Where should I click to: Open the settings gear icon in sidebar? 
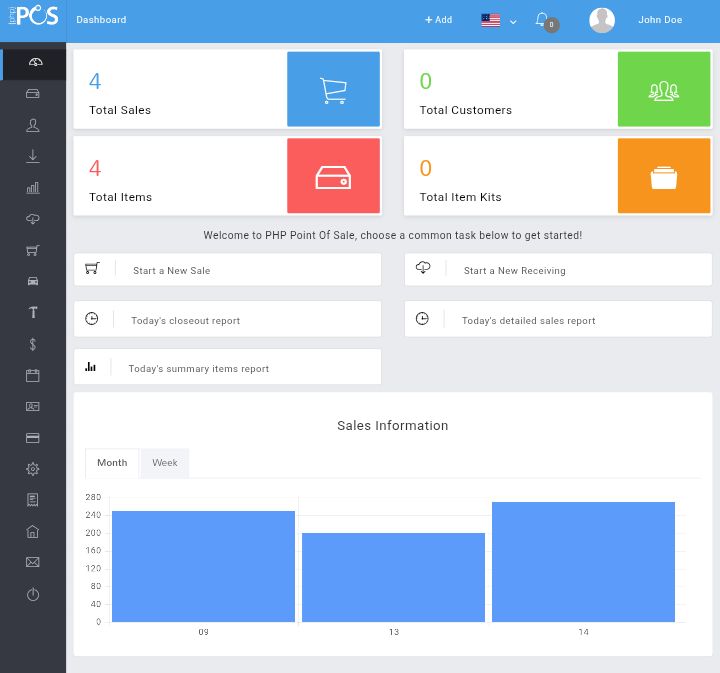coord(33,469)
